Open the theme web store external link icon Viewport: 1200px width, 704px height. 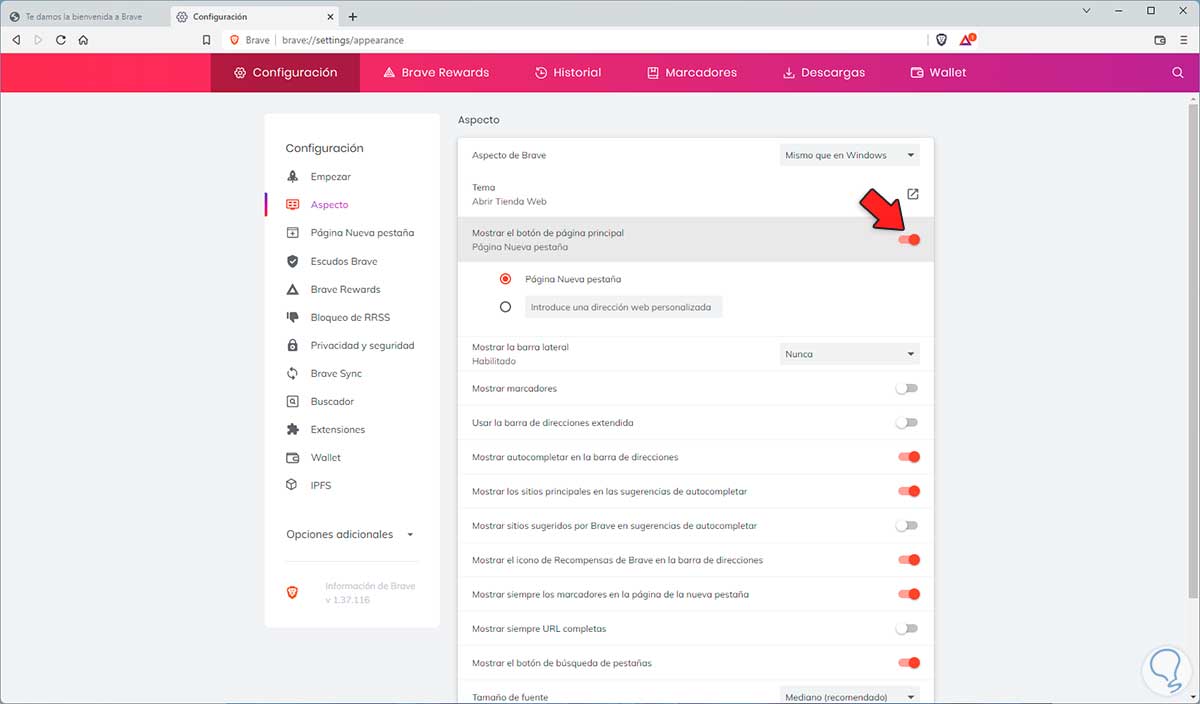(912, 194)
